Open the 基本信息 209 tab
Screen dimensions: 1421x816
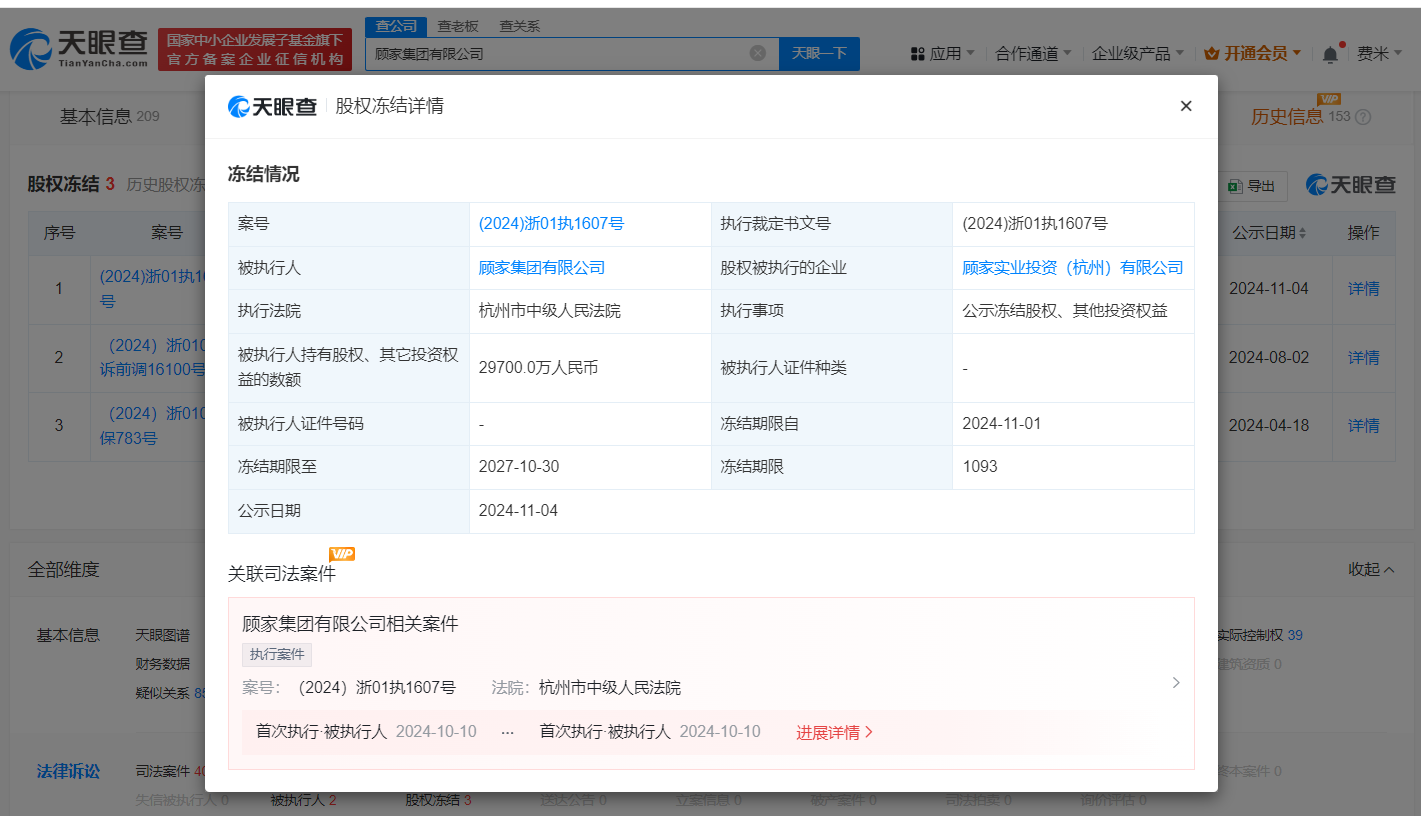[x=109, y=117]
